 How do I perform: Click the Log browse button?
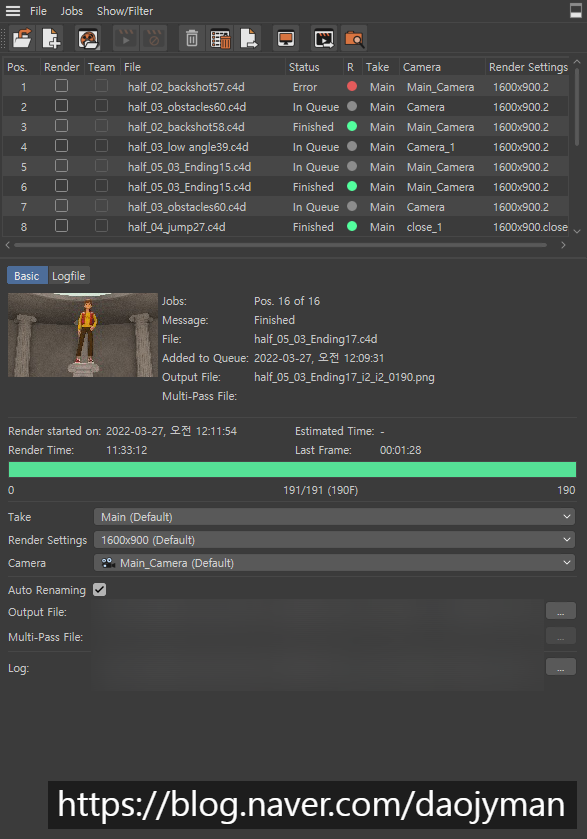[561, 667]
